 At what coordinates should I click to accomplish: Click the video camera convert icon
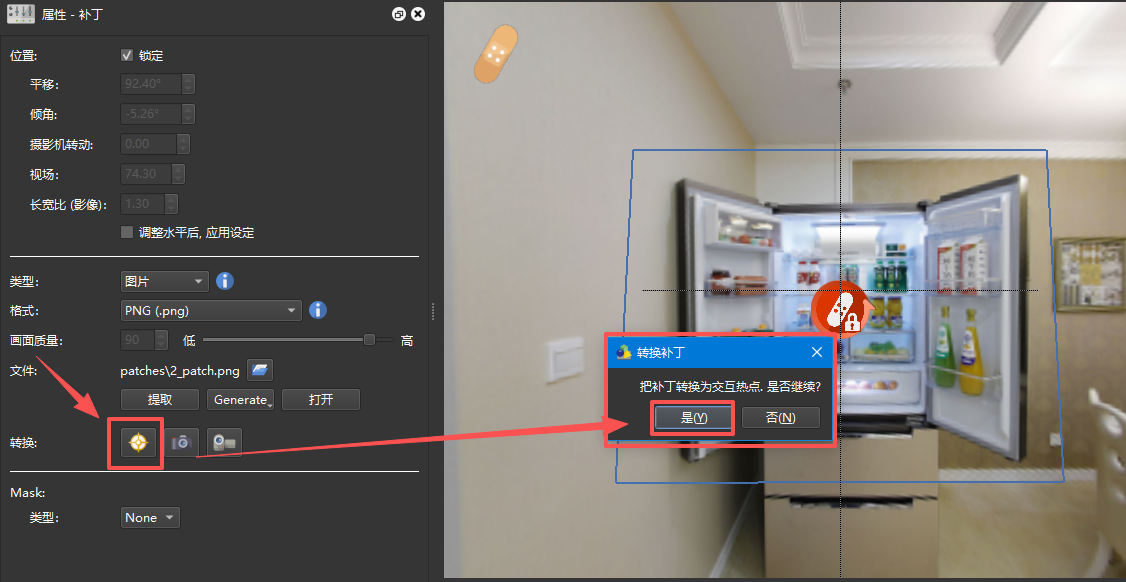point(225,442)
